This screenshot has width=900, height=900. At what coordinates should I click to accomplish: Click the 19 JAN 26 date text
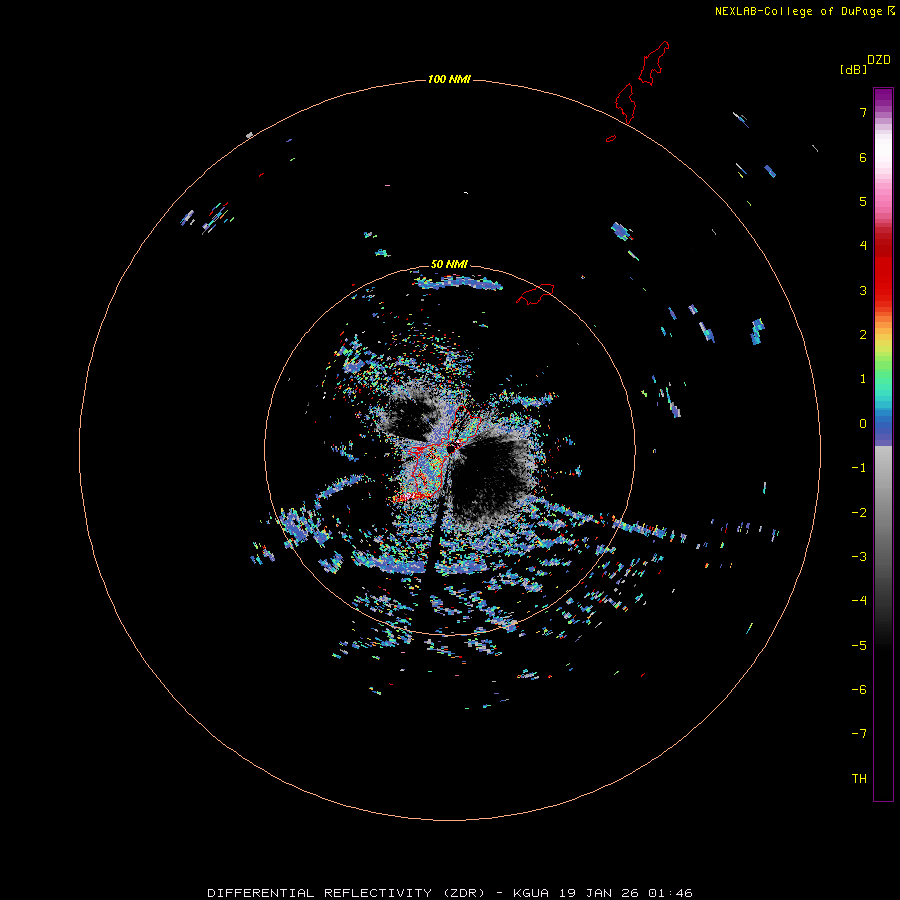599,893
